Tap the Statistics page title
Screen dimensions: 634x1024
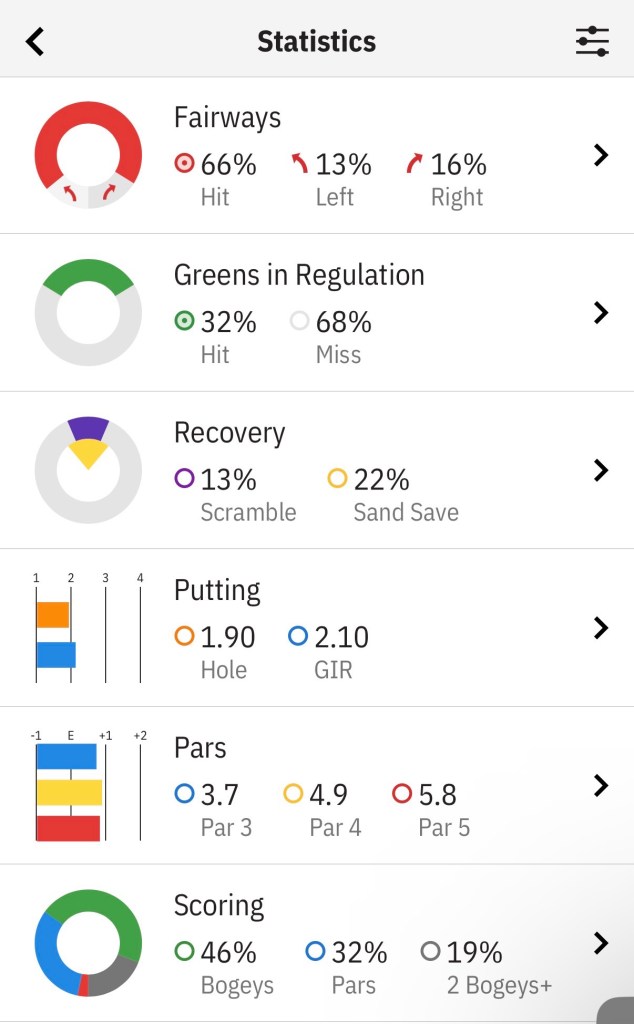[x=316, y=41]
